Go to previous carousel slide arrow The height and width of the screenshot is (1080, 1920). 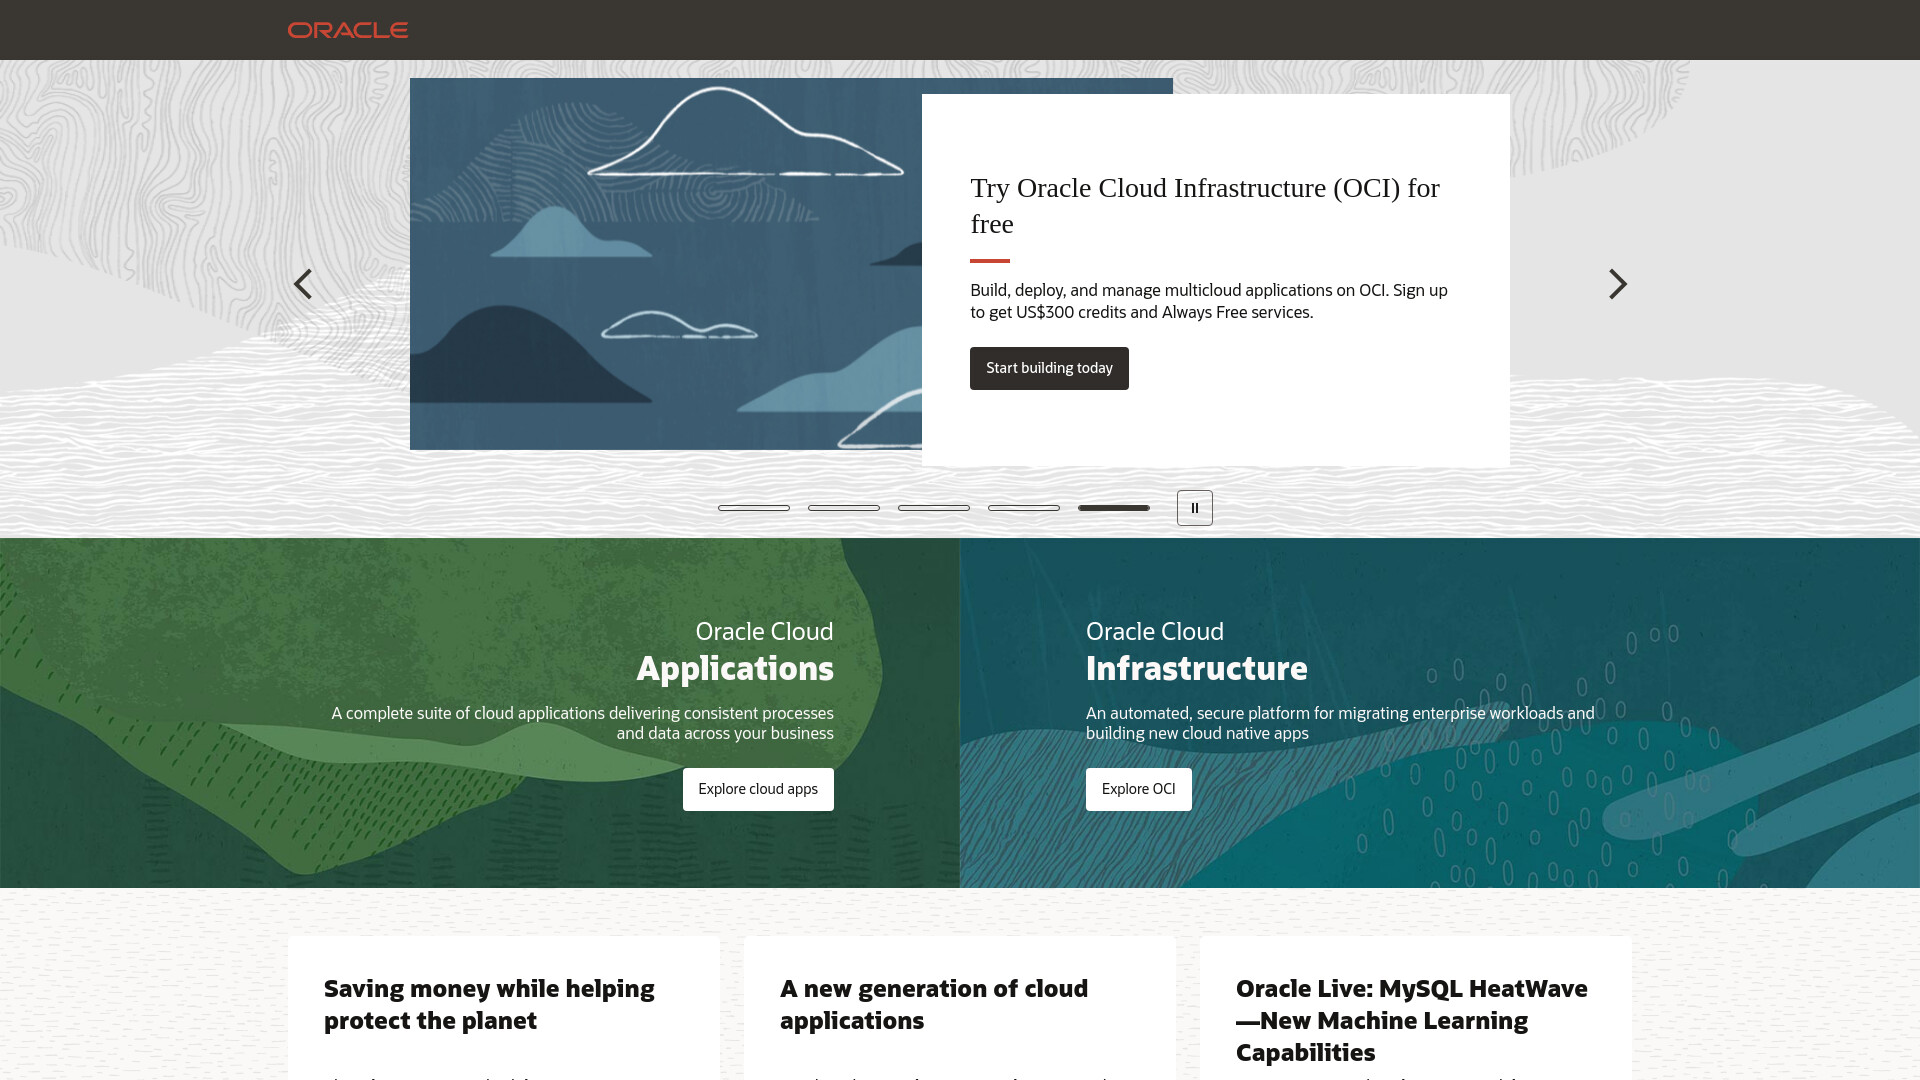pyautogui.click(x=303, y=284)
